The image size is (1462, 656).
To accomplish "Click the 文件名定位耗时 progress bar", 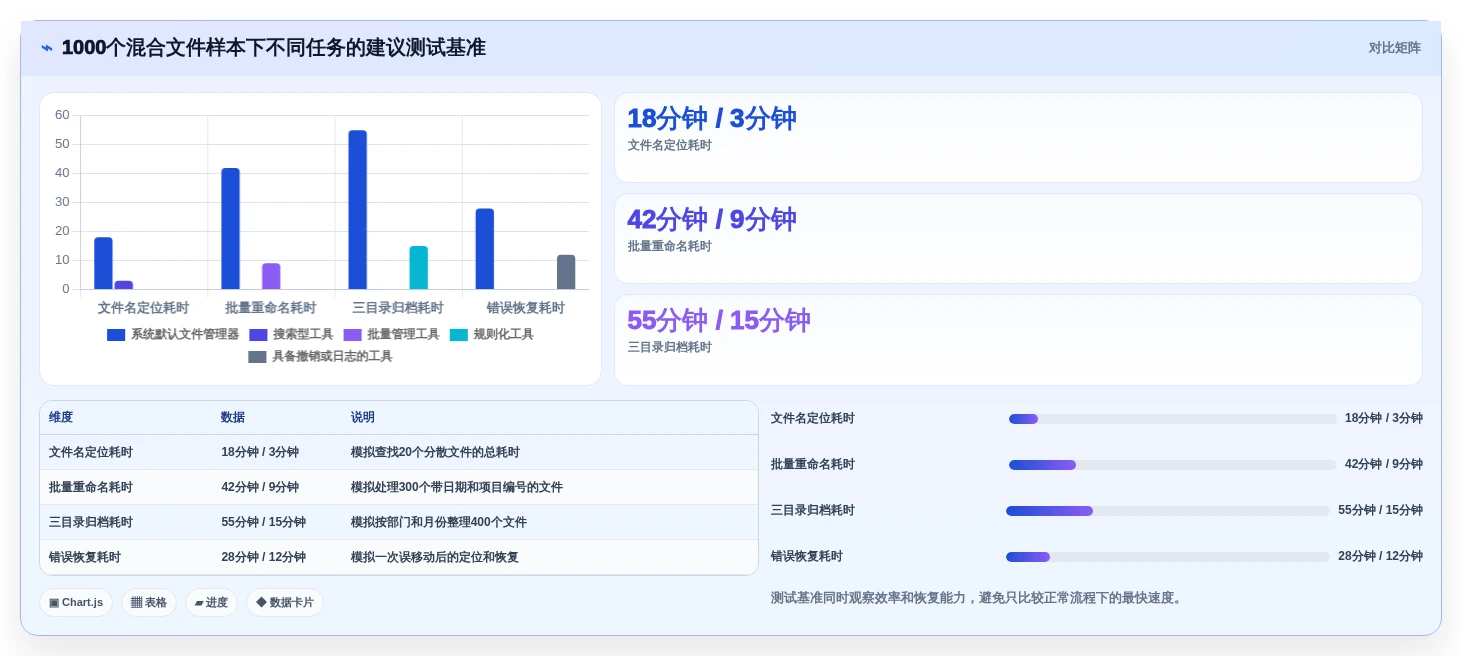I will coord(1172,419).
